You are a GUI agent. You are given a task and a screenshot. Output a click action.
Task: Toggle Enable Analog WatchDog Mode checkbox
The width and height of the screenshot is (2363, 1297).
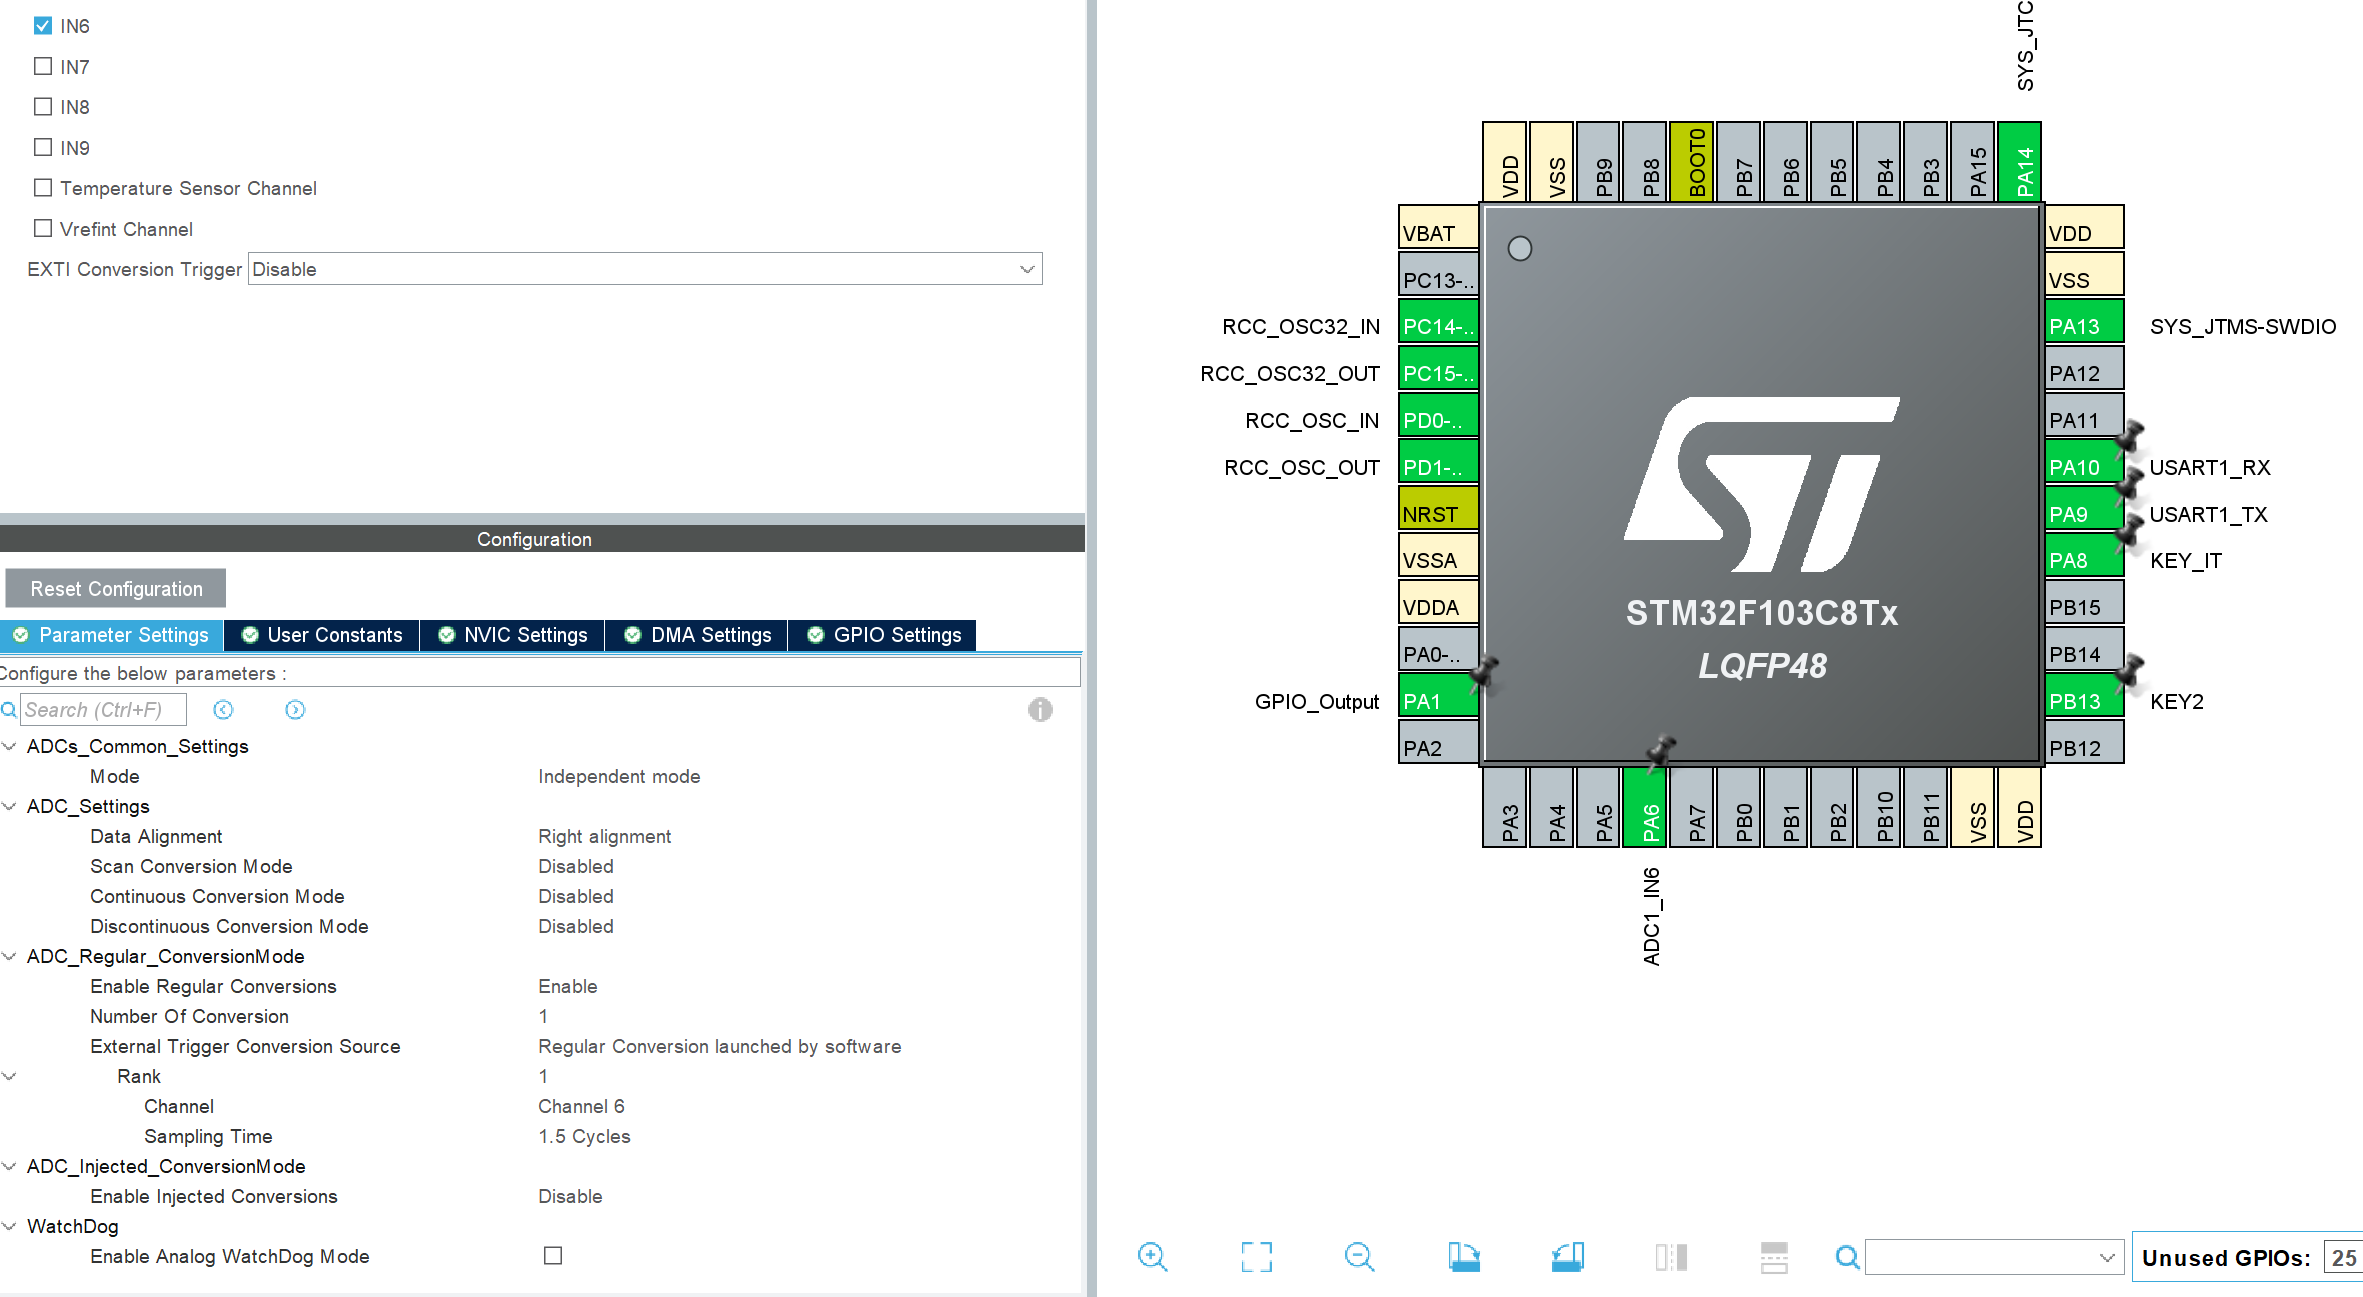553,1255
